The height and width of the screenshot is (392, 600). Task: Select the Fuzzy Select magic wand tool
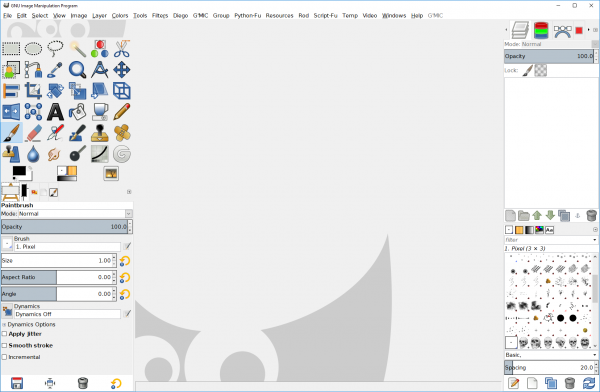point(77,49)
